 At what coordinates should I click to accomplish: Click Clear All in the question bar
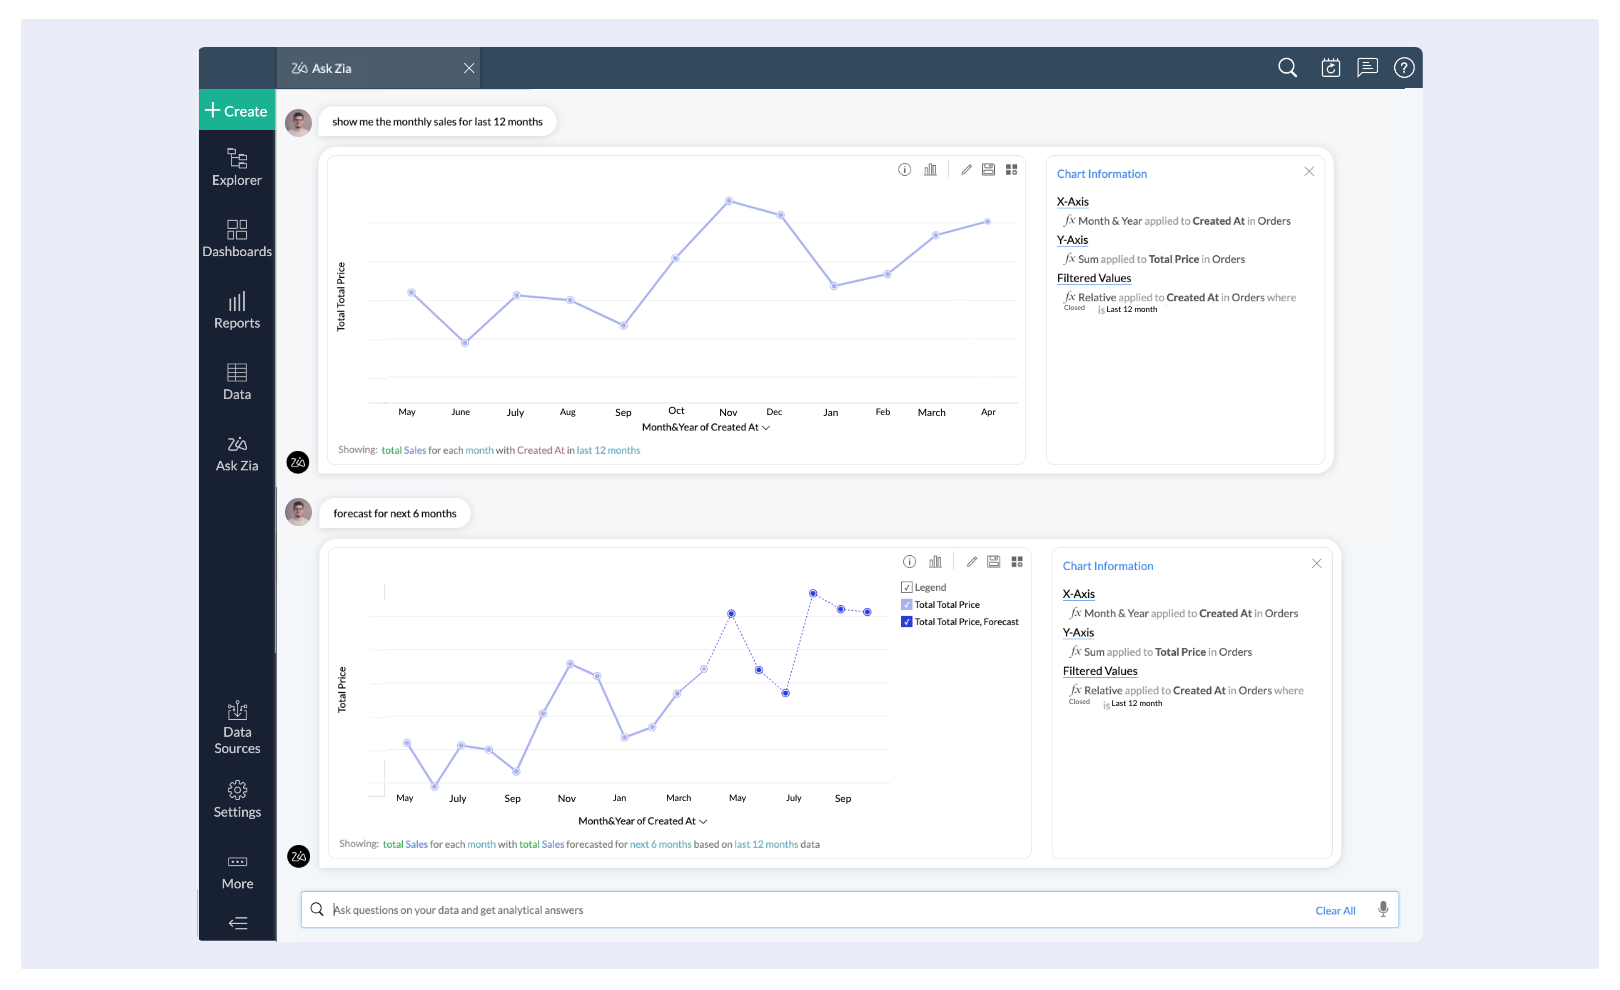(1336, 910)
